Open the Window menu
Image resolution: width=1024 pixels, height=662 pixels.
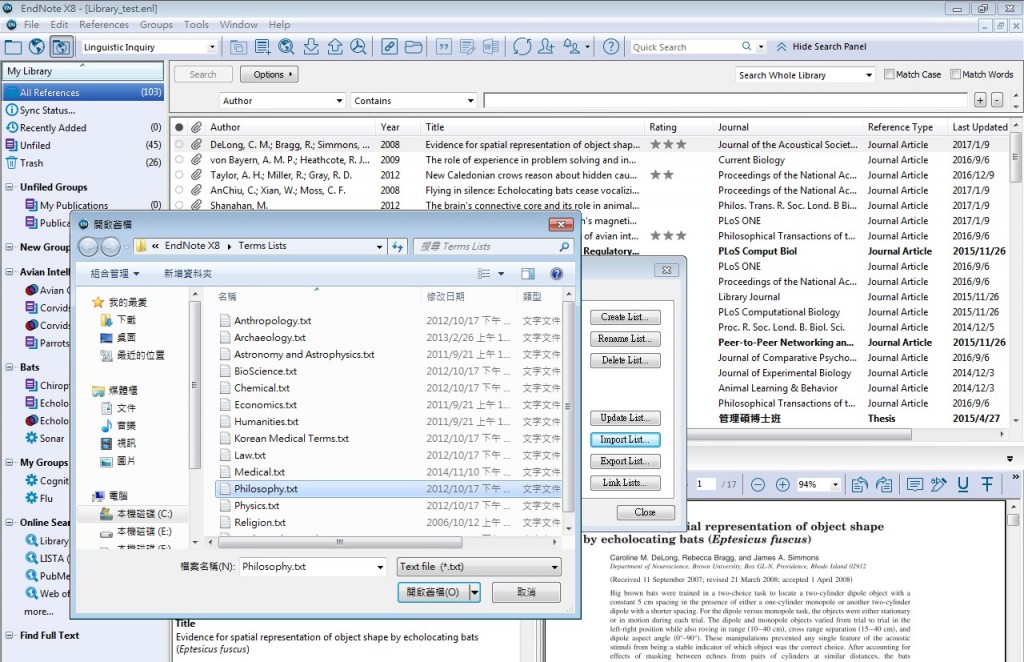[238, 25]
